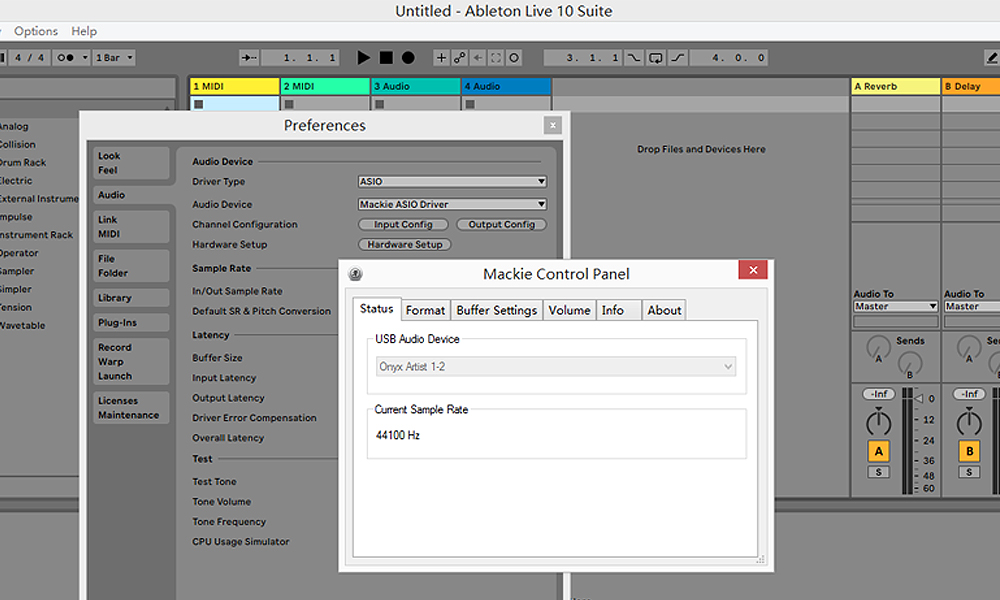
Task: Adjust the A Reverb volume fader handle
Action: coord(878,420)
